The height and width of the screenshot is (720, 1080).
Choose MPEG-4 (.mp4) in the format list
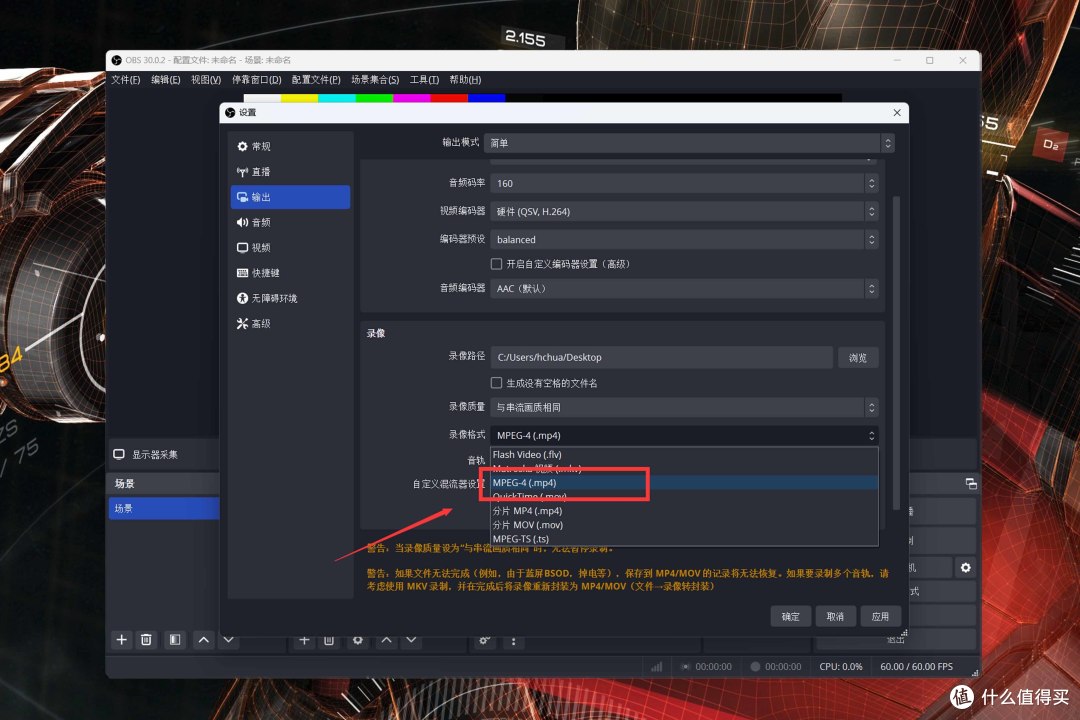point(684,483)
